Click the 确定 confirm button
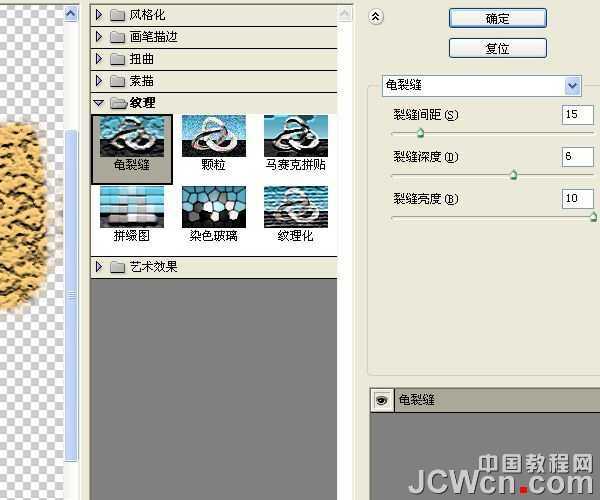This screenshot has width=600, height=500. click(497, 18)
